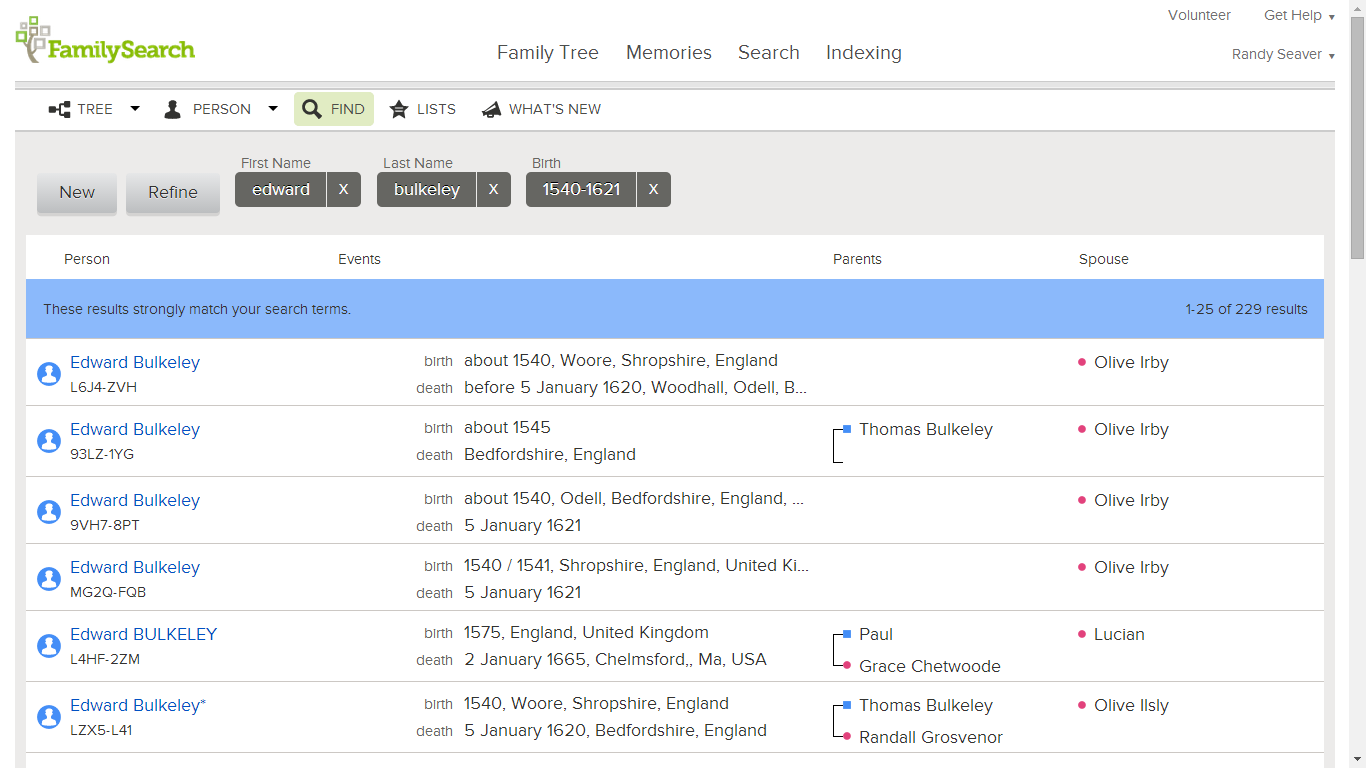1366x768 pixels.
Task: Remove the edward First Name filter
Action: 344,189
